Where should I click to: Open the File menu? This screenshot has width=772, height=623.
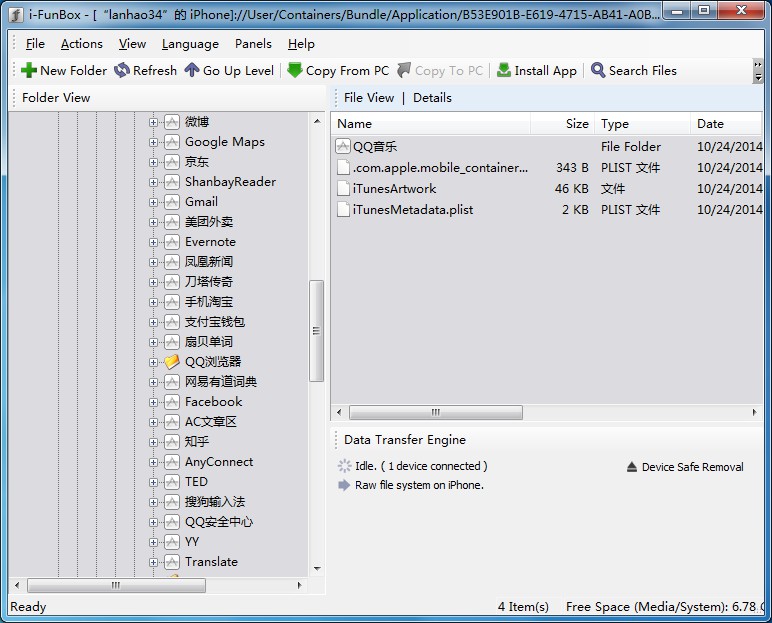tap(35, 44)
